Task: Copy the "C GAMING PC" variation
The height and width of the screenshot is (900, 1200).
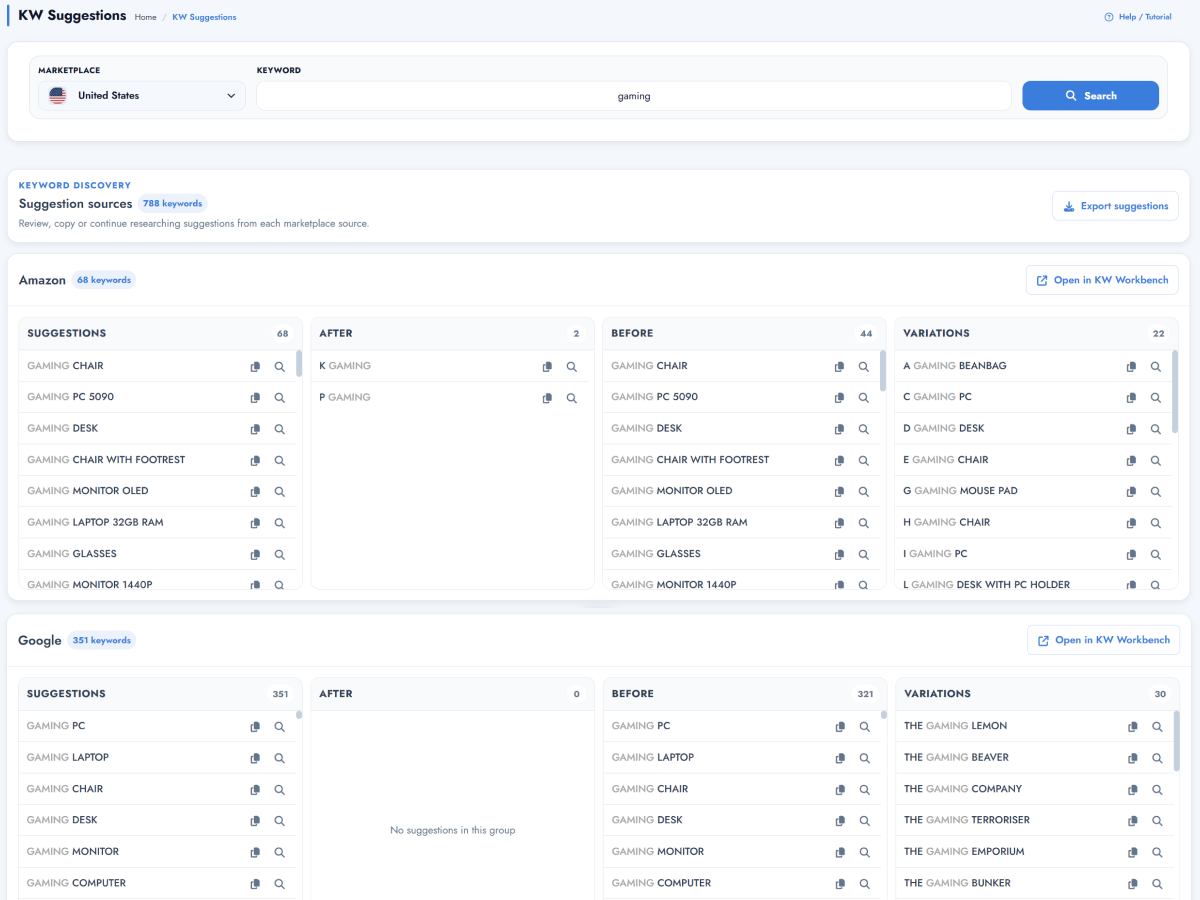Action: point(1131,398)
